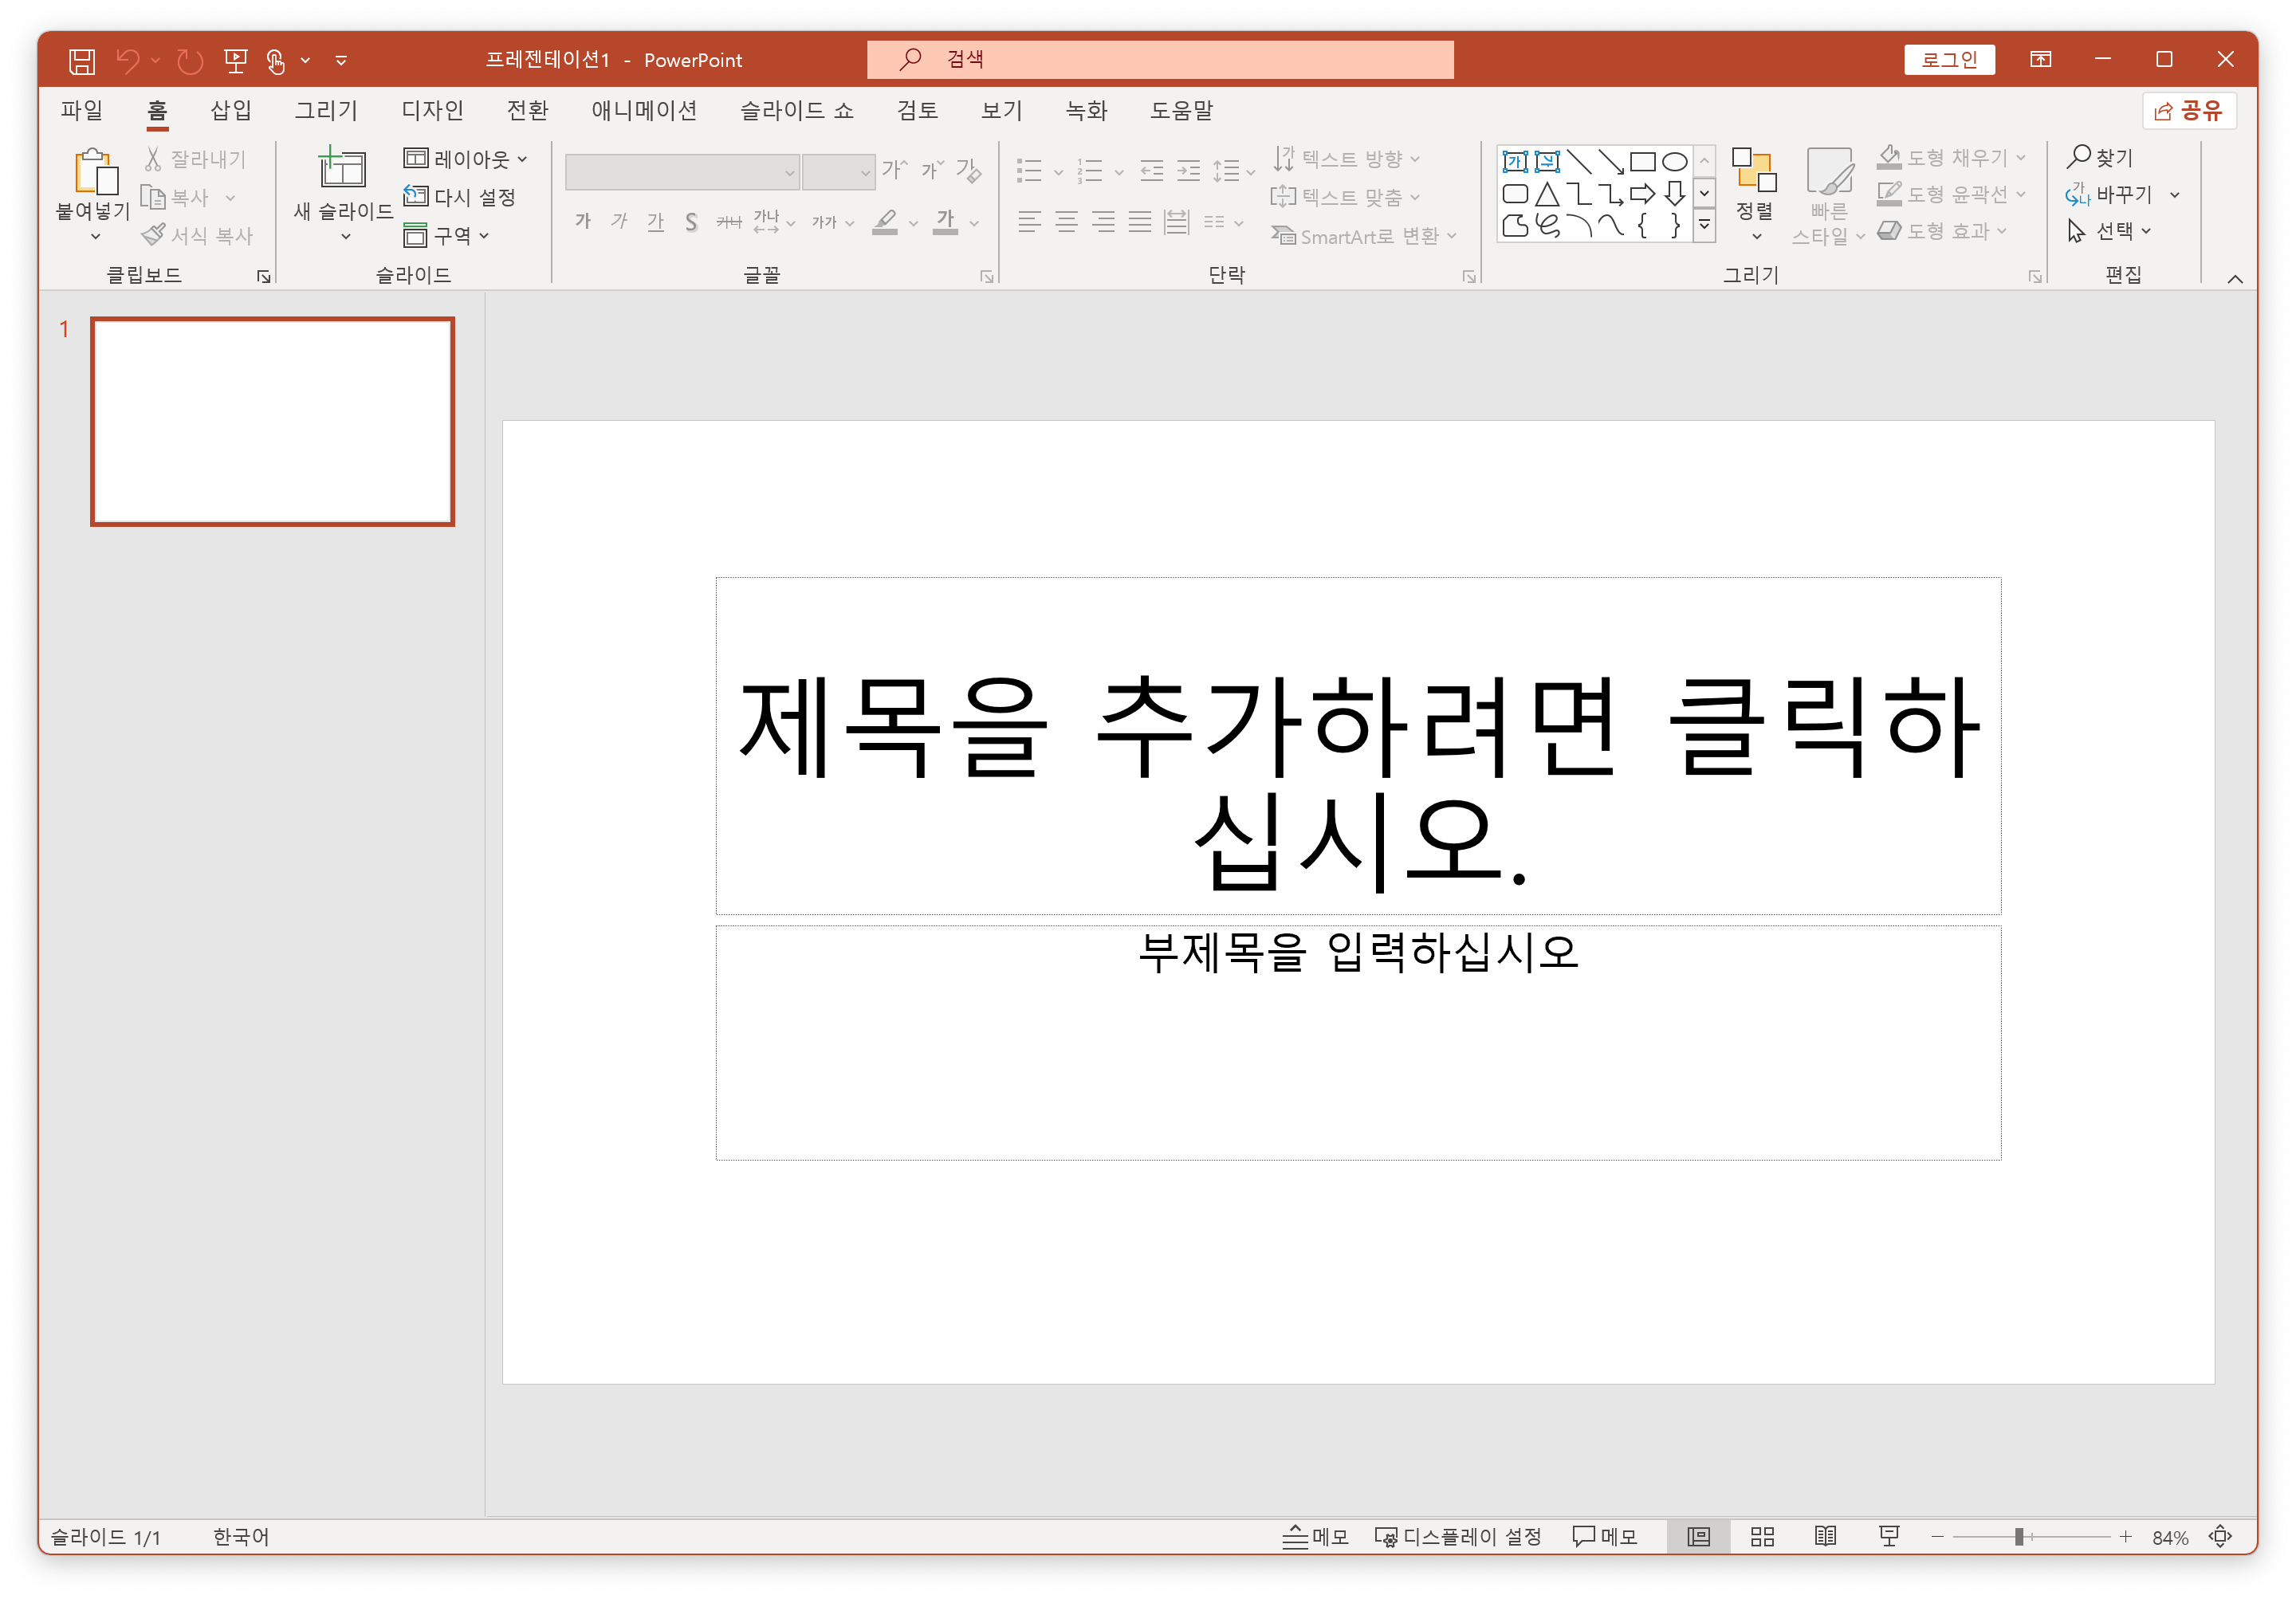Switch to Reading view
The height and width of the screenshot is (1599, 2296).
(1825, 1536)
